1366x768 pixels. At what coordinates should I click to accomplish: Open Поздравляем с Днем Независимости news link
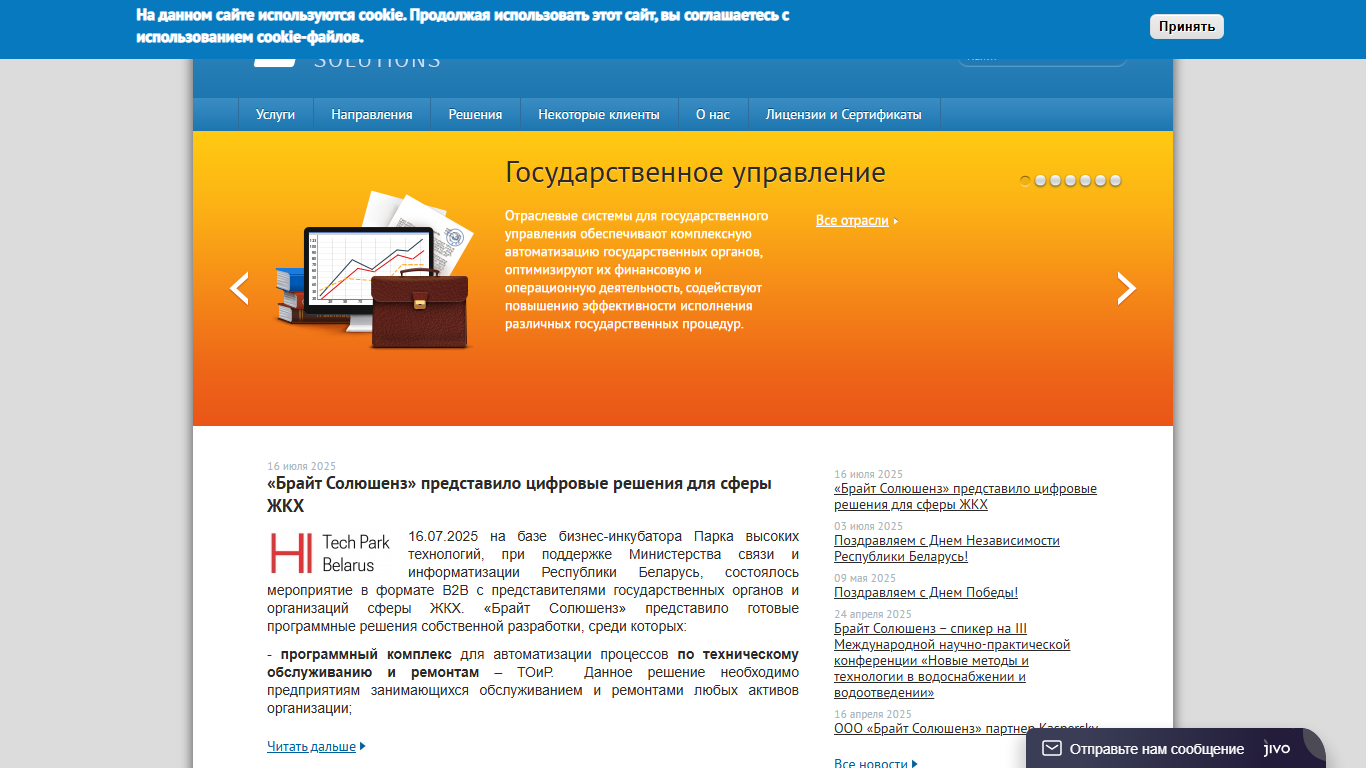tap(947, 548)
